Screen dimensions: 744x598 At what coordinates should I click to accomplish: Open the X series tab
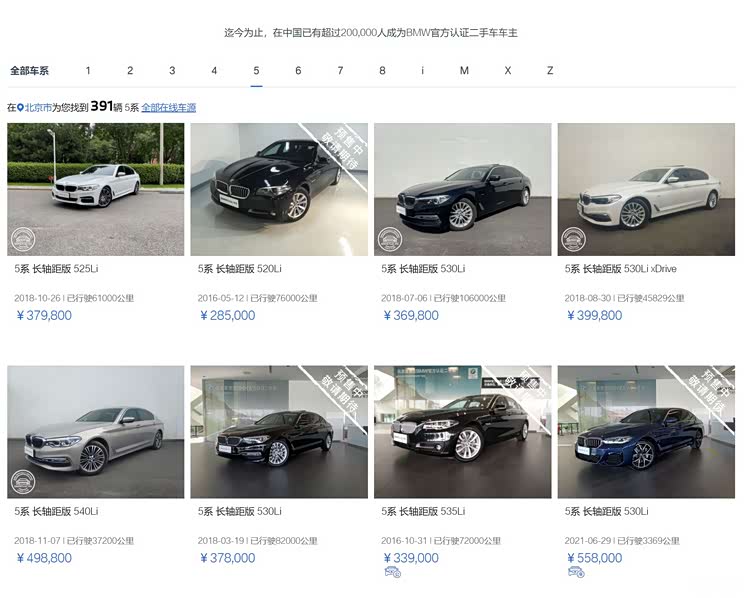508,71
